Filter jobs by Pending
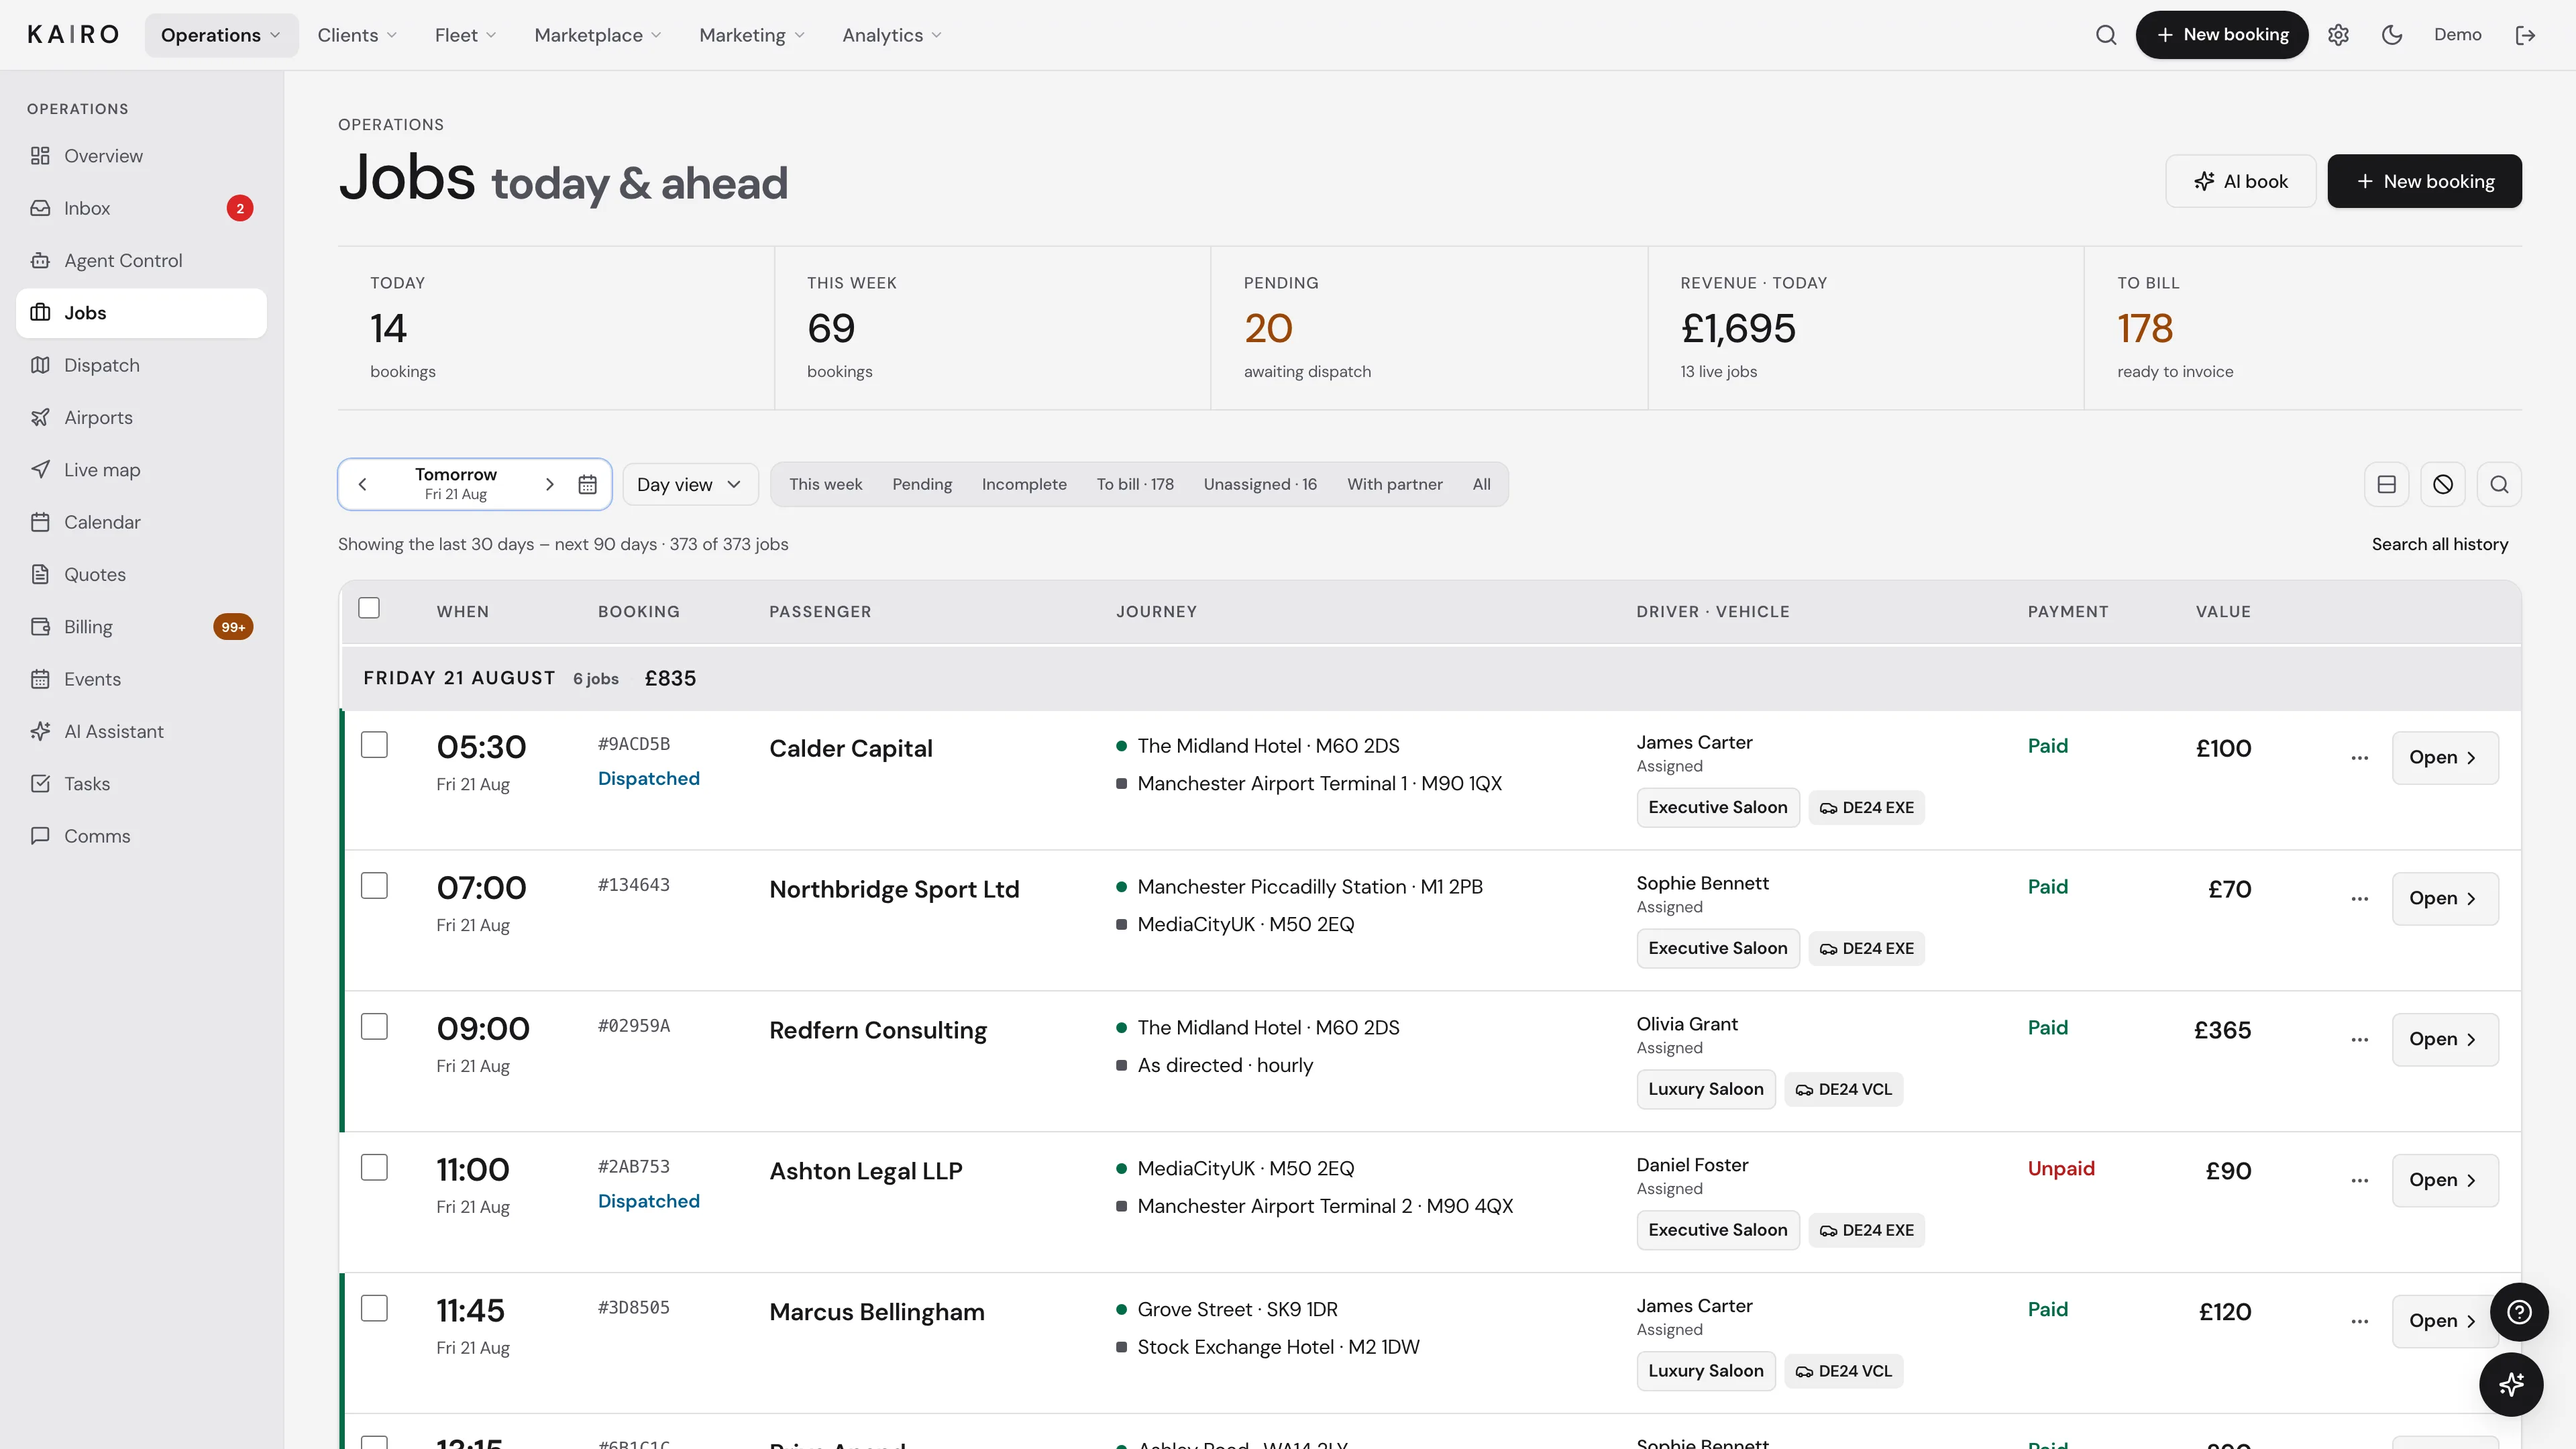 click(922, 484)
